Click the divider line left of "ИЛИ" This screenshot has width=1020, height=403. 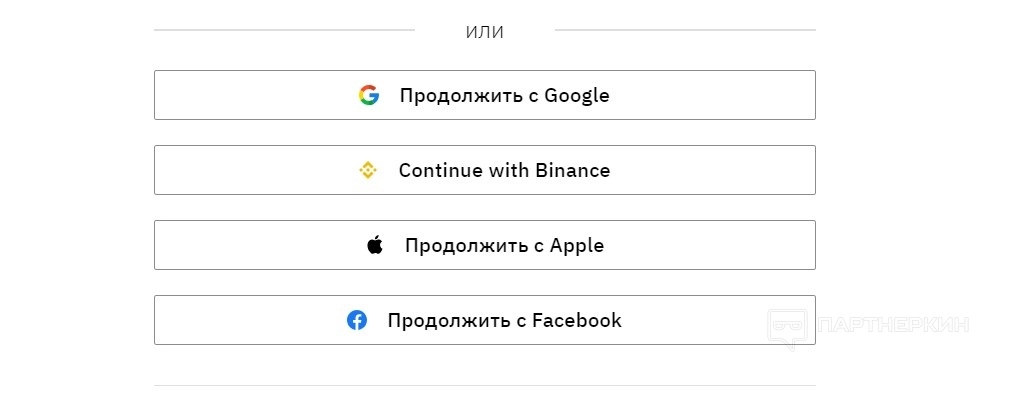(x=284, y=30)
